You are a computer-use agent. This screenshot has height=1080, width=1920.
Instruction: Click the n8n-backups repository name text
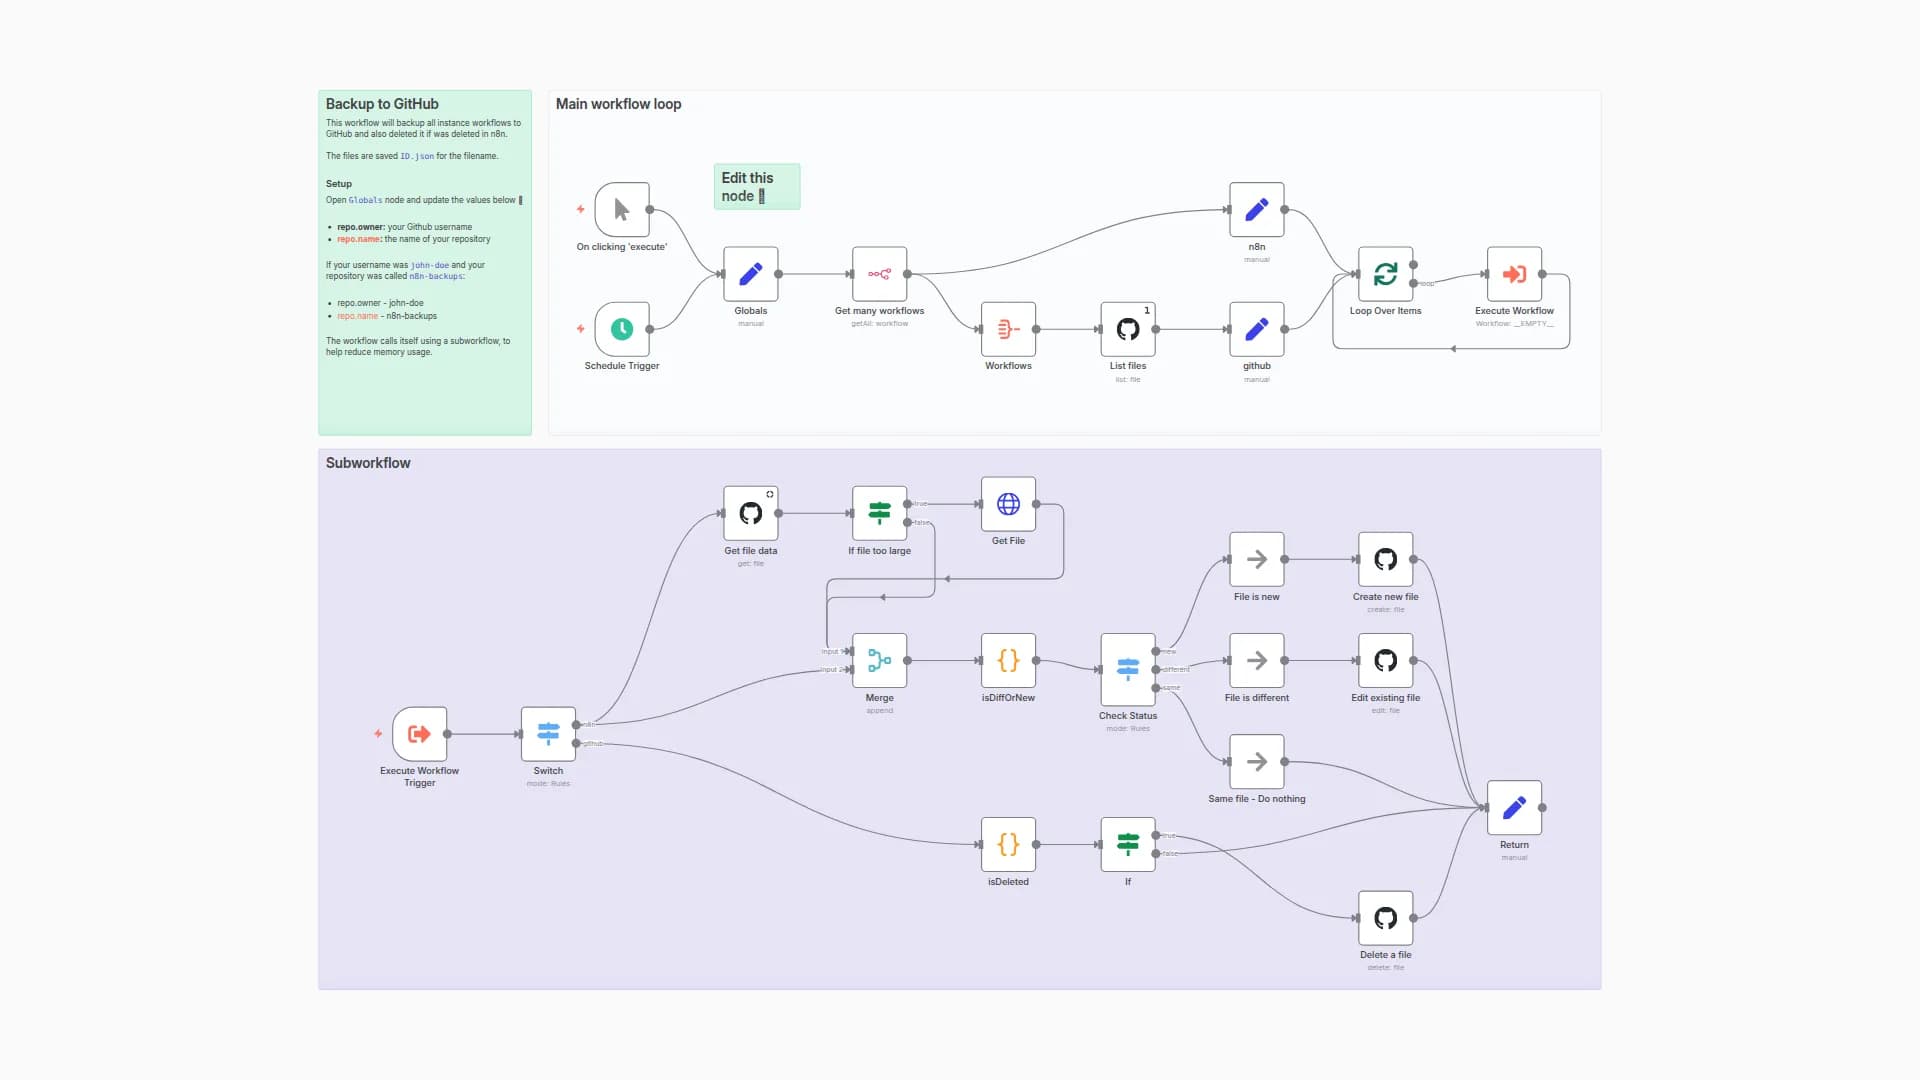[x=436, y=275]
